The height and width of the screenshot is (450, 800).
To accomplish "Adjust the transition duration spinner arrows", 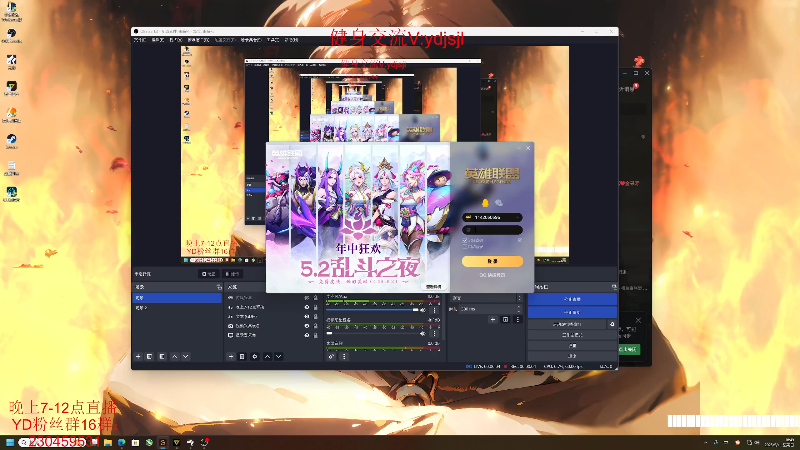I will pyautogui.click(x=518, y=309).
